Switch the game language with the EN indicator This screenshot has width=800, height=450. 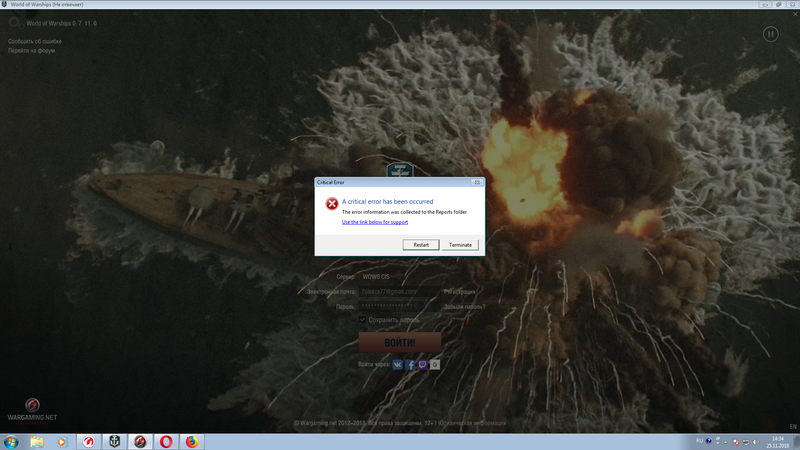(793, 427)
